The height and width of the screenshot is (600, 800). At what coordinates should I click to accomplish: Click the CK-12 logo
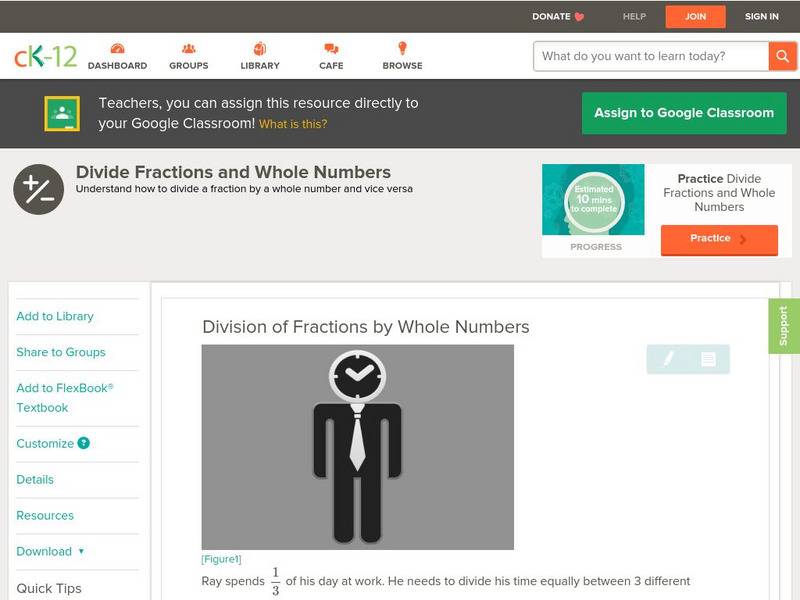click(45, 56)
